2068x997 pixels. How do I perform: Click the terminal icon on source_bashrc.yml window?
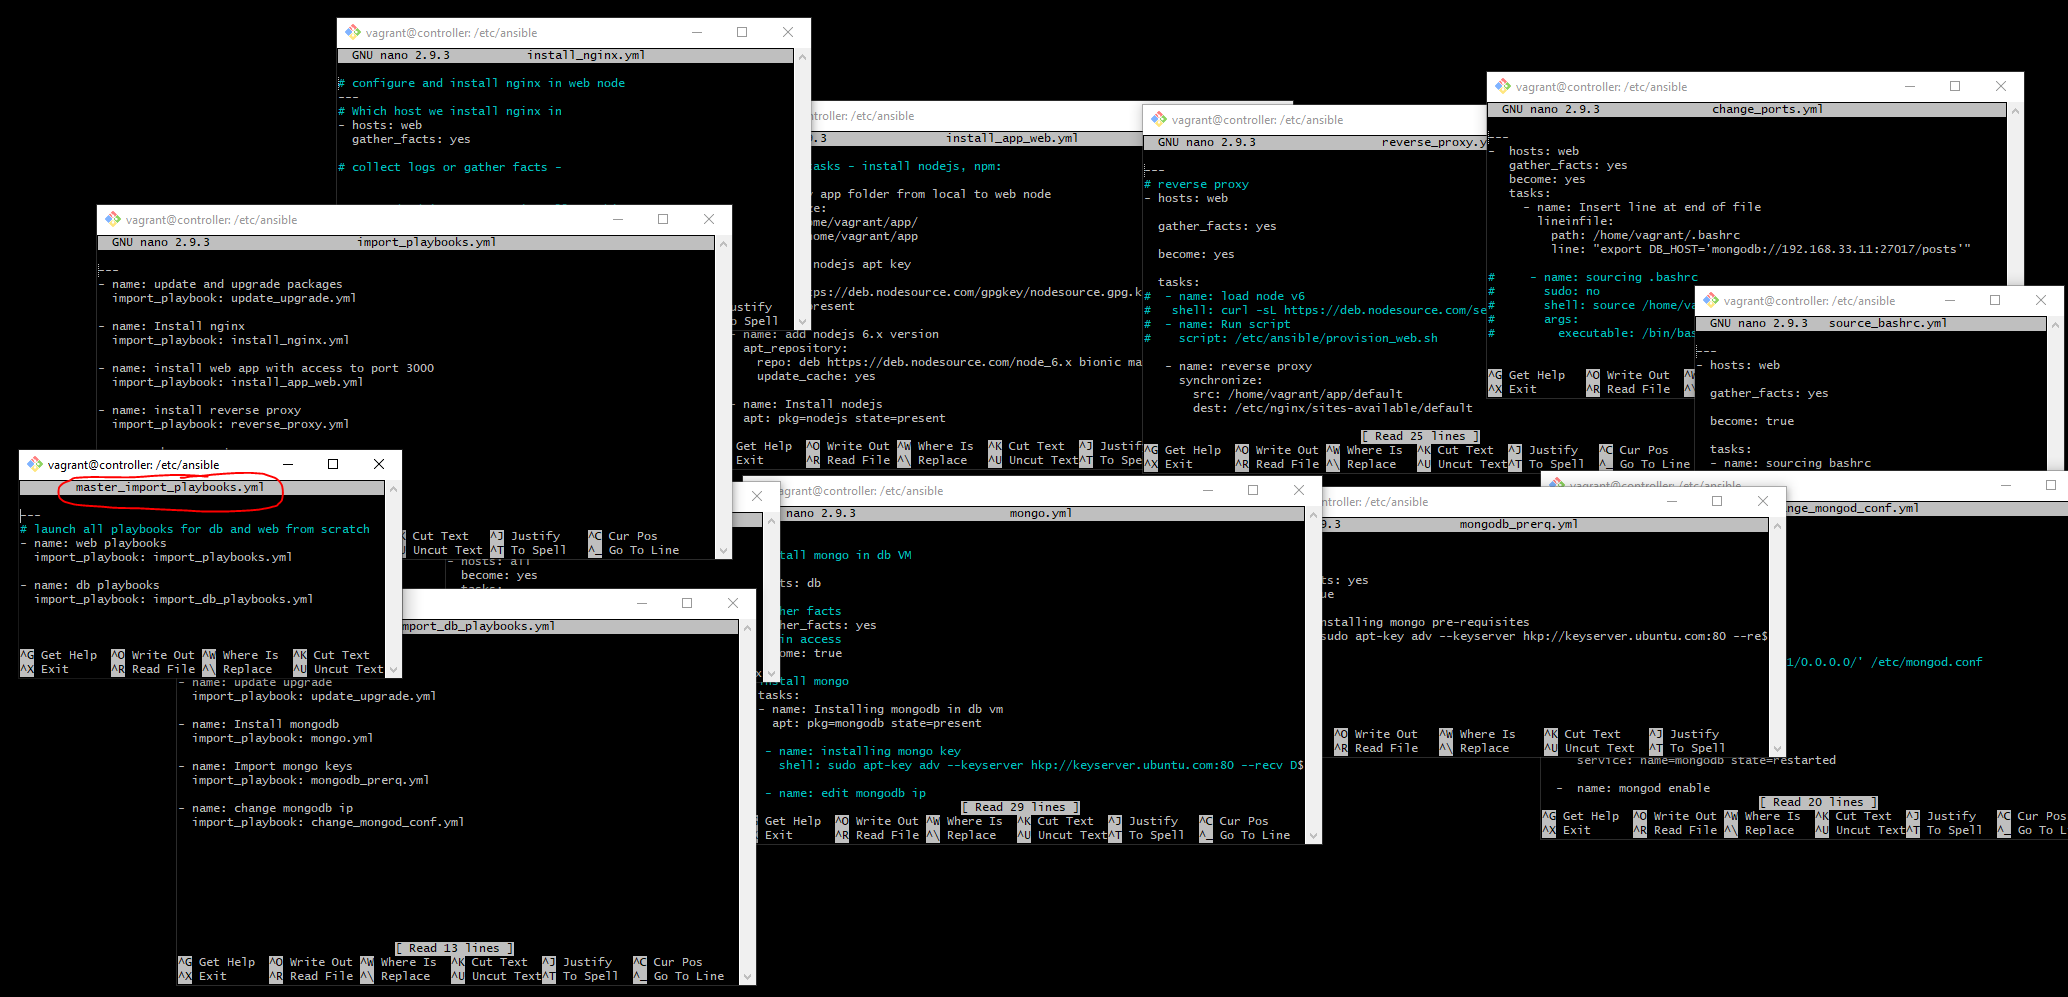[1711, 300]
